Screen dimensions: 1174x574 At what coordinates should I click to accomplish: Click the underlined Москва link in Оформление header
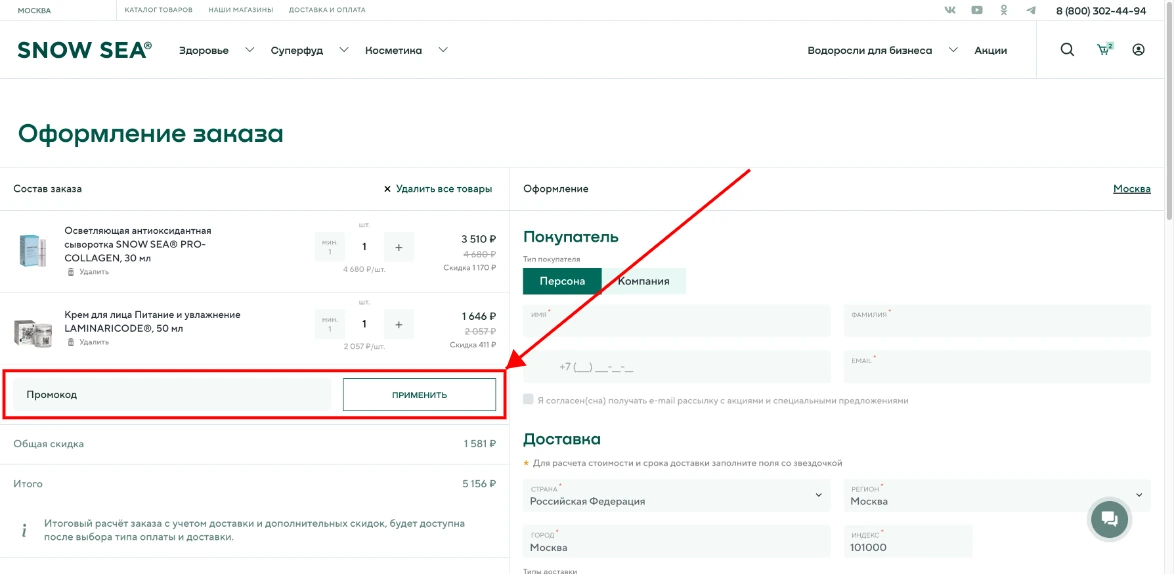(1131, 189)
